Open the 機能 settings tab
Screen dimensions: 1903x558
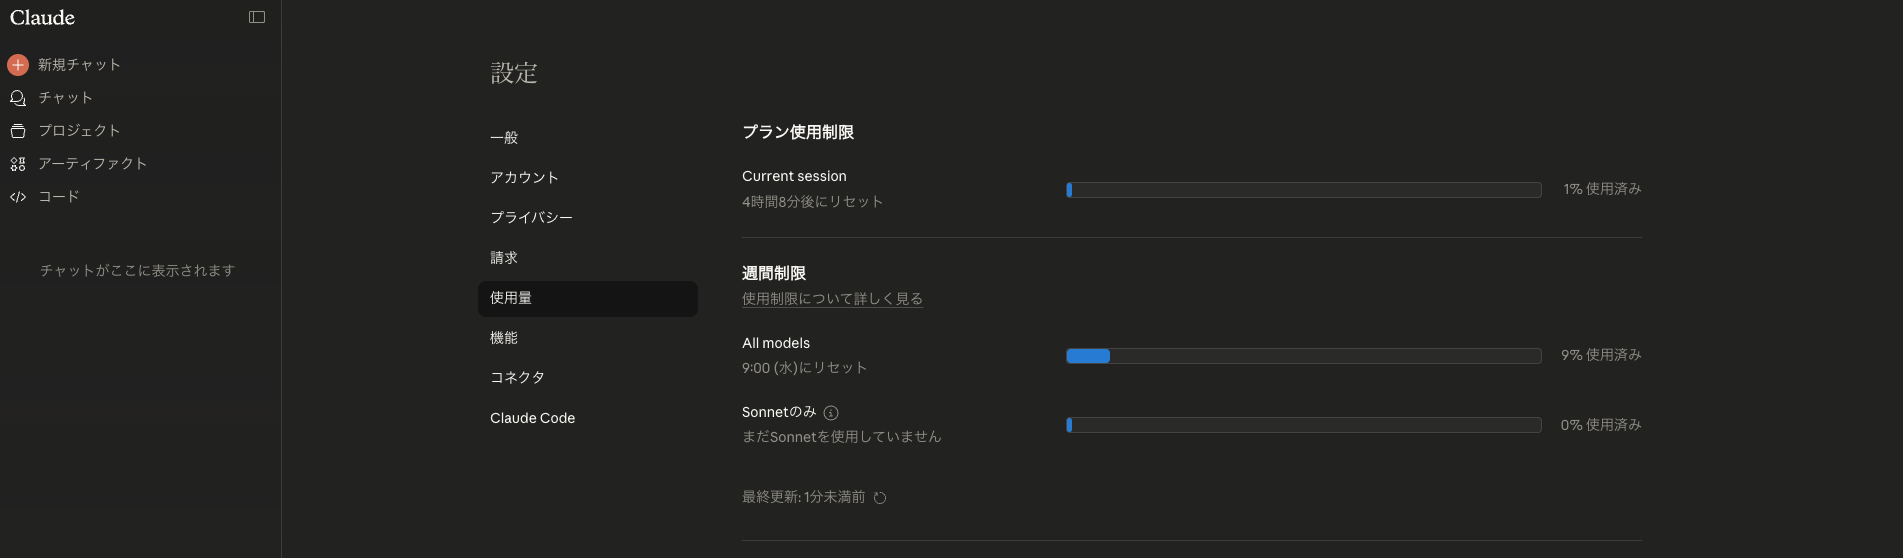coord(504,338)
